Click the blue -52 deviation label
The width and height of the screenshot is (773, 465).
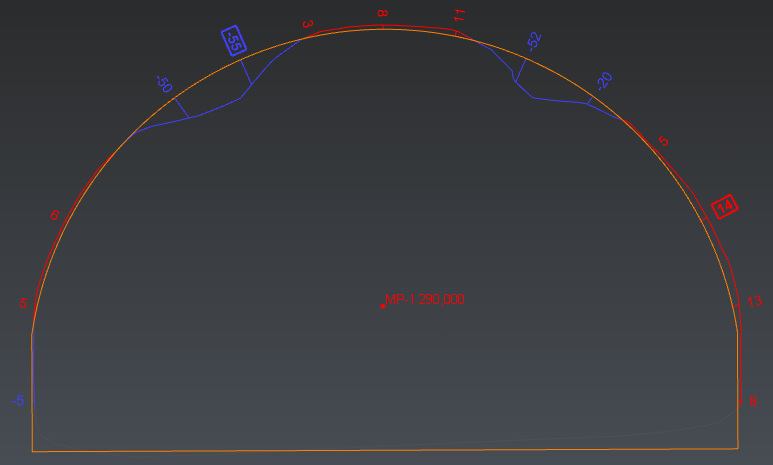tap(533, 40)
